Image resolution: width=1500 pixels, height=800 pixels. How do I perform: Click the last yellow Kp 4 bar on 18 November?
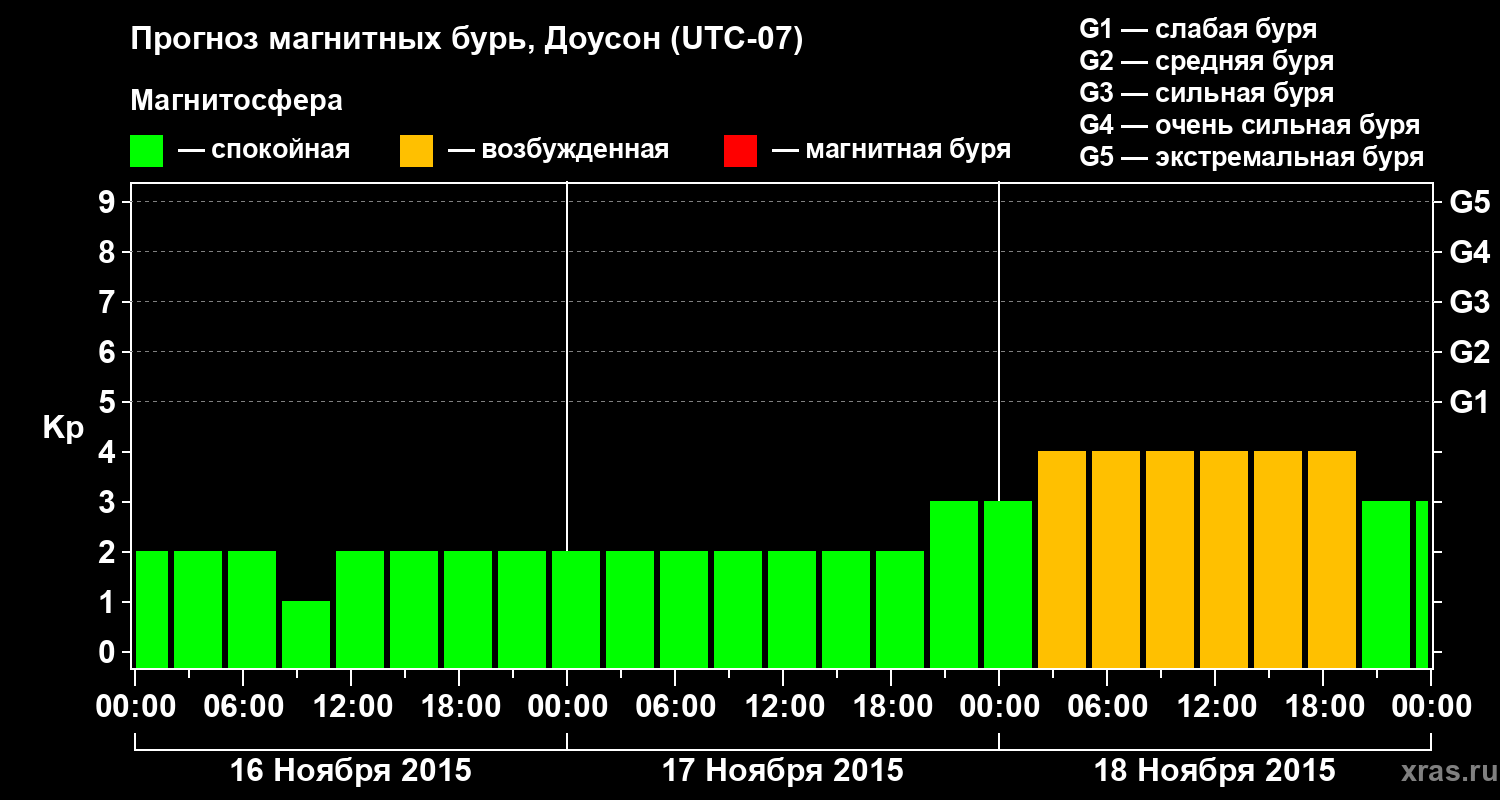tap(1332, 559)
